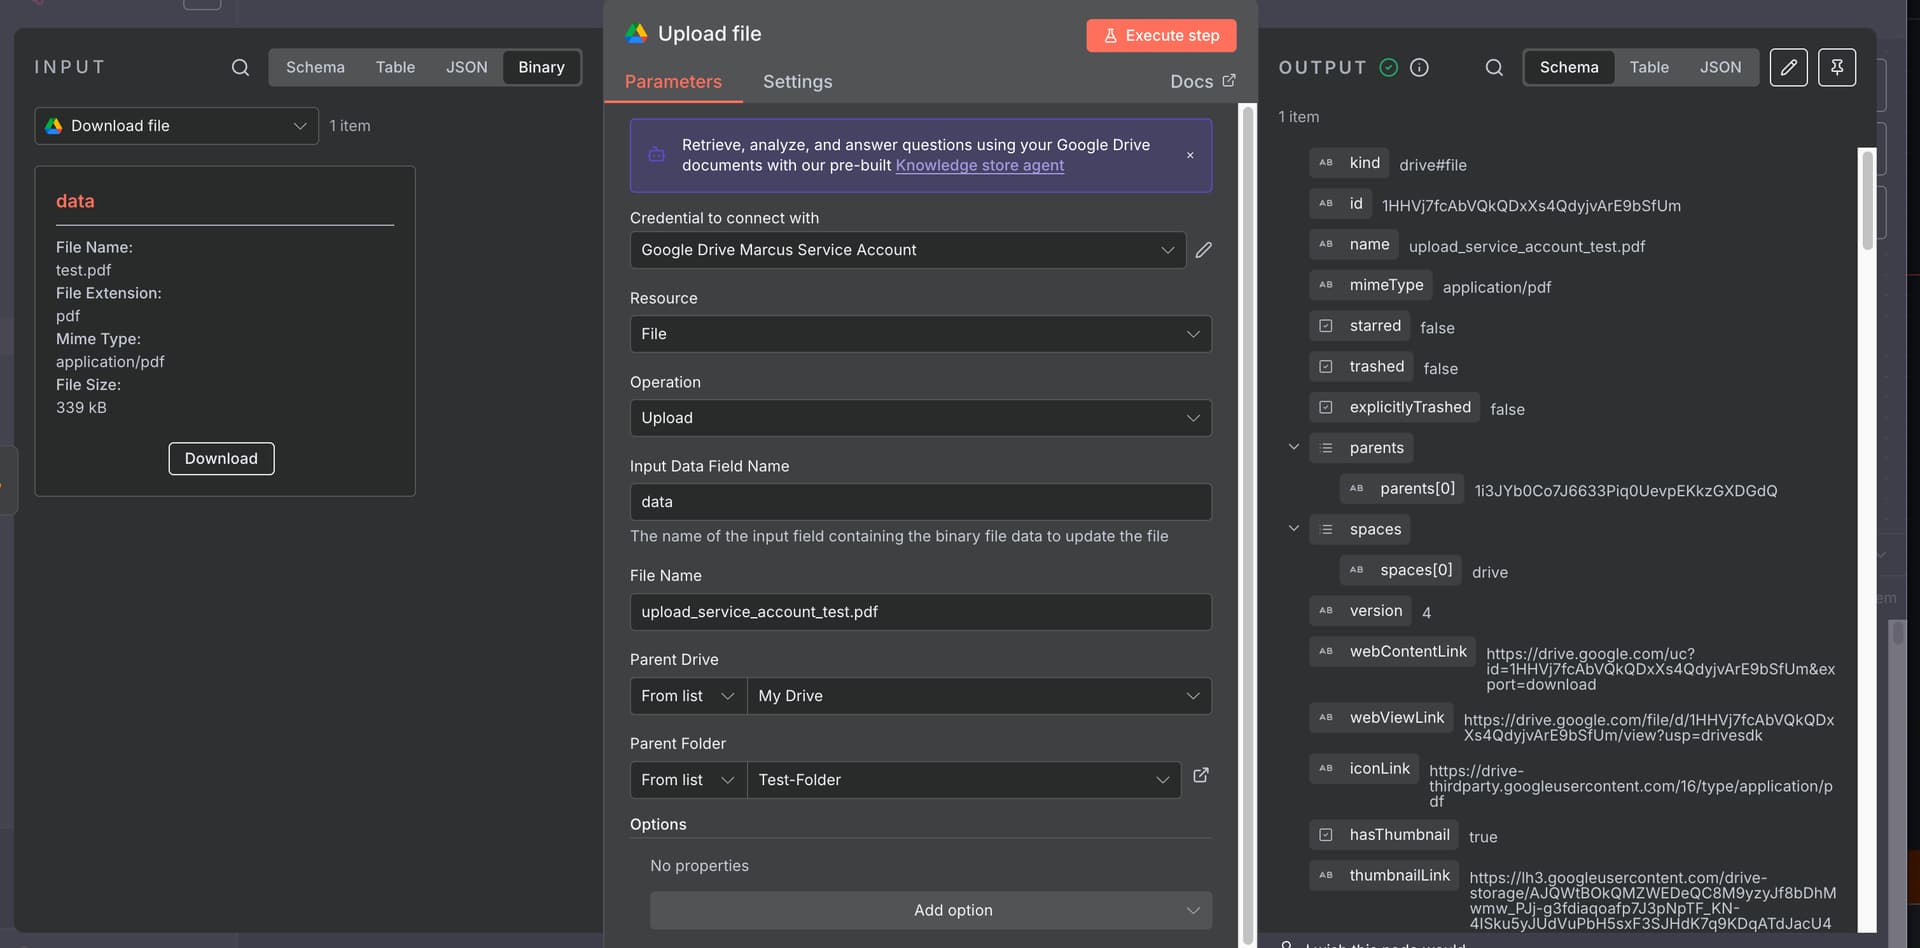Edit credential using the pencil icon
This screenshot has width=1920, height=948.
coord(1204,250)
